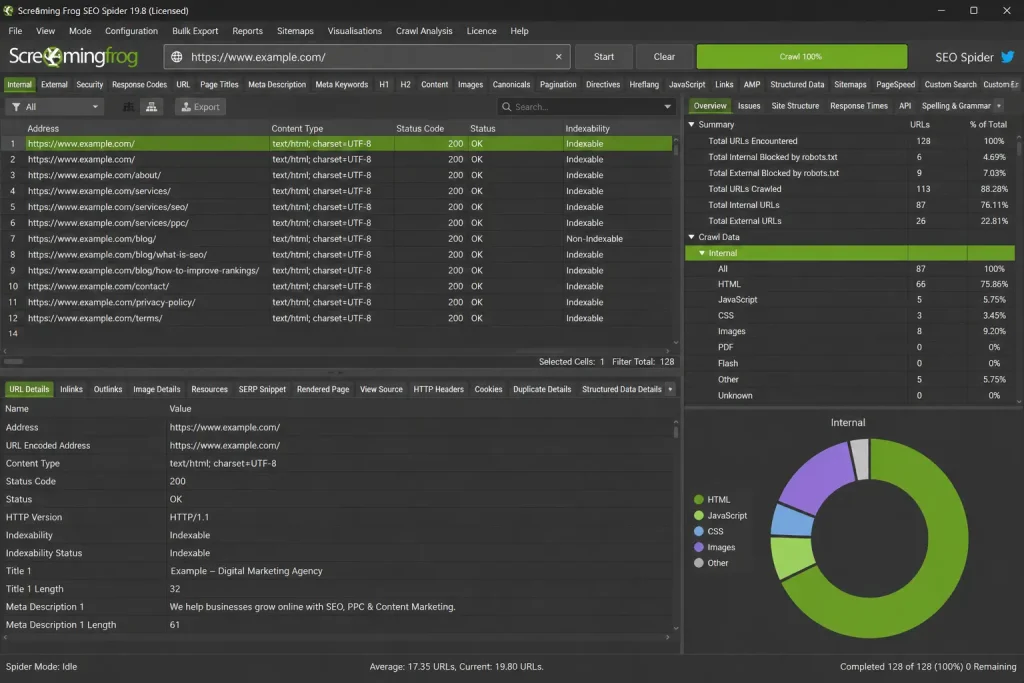The width and height of the screenshot is (1024, 683).
Task: Click the Meta Description 1 value
Action: (x=312, y=607)
